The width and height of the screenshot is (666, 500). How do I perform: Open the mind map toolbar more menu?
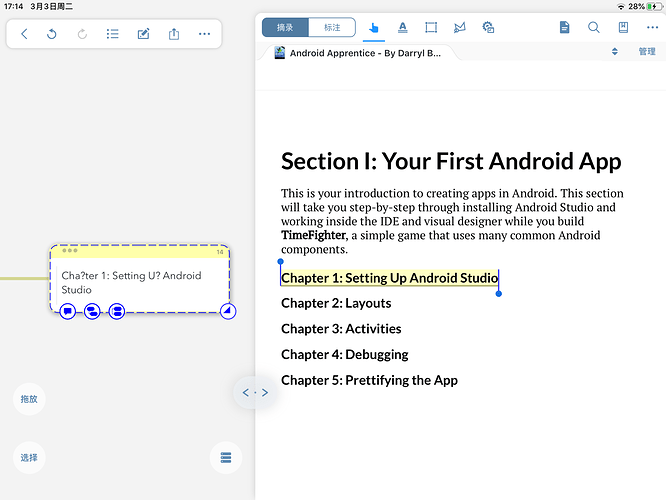tap(204, 34)
